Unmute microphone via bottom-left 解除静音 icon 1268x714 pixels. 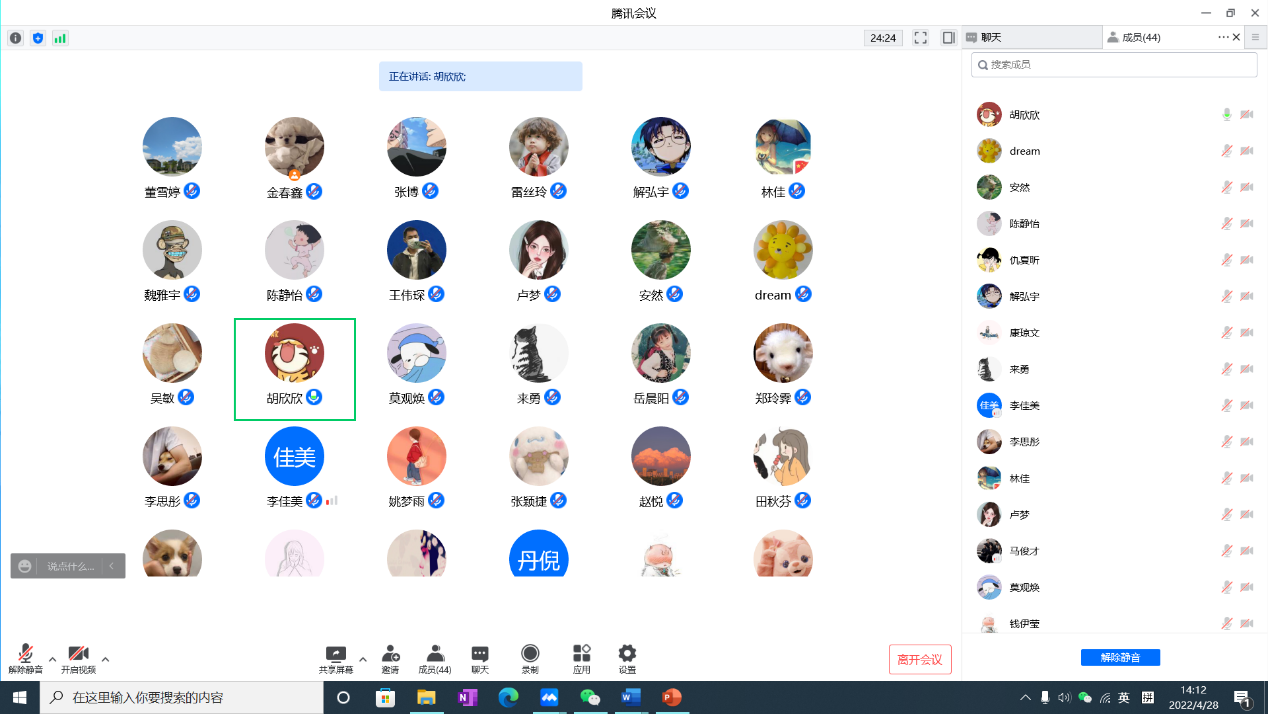[25, 658]
